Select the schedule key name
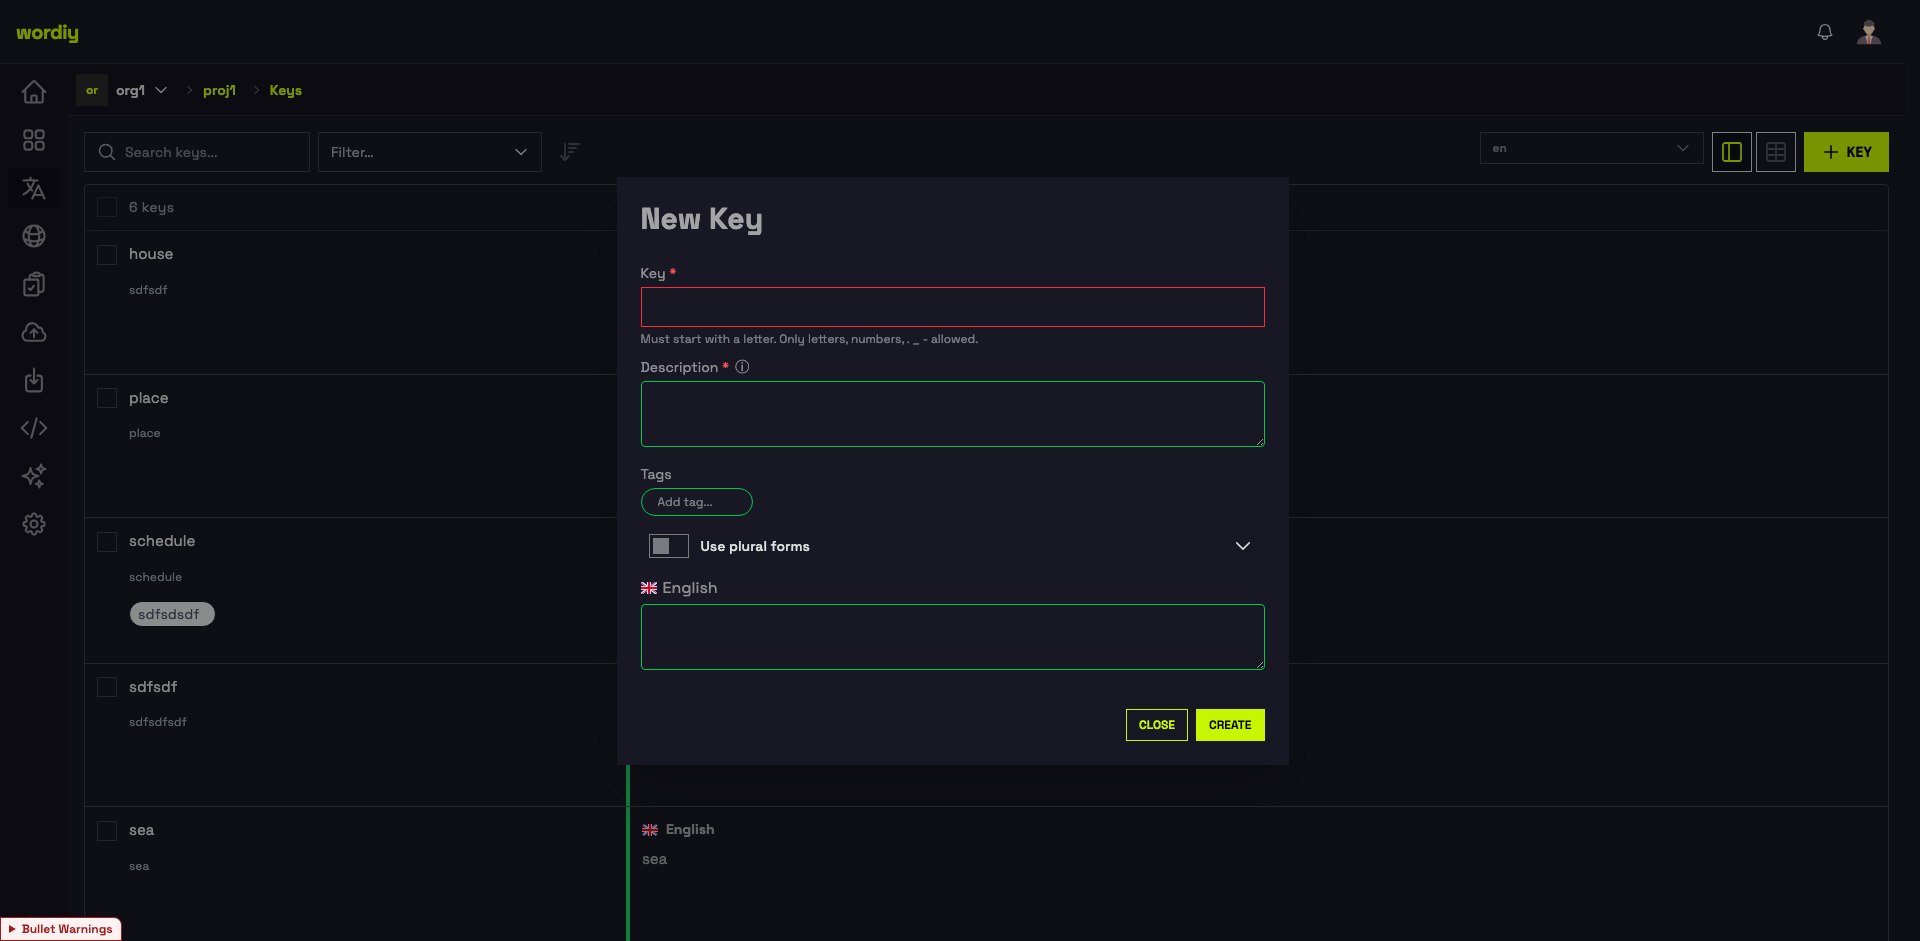 (162, 541)
